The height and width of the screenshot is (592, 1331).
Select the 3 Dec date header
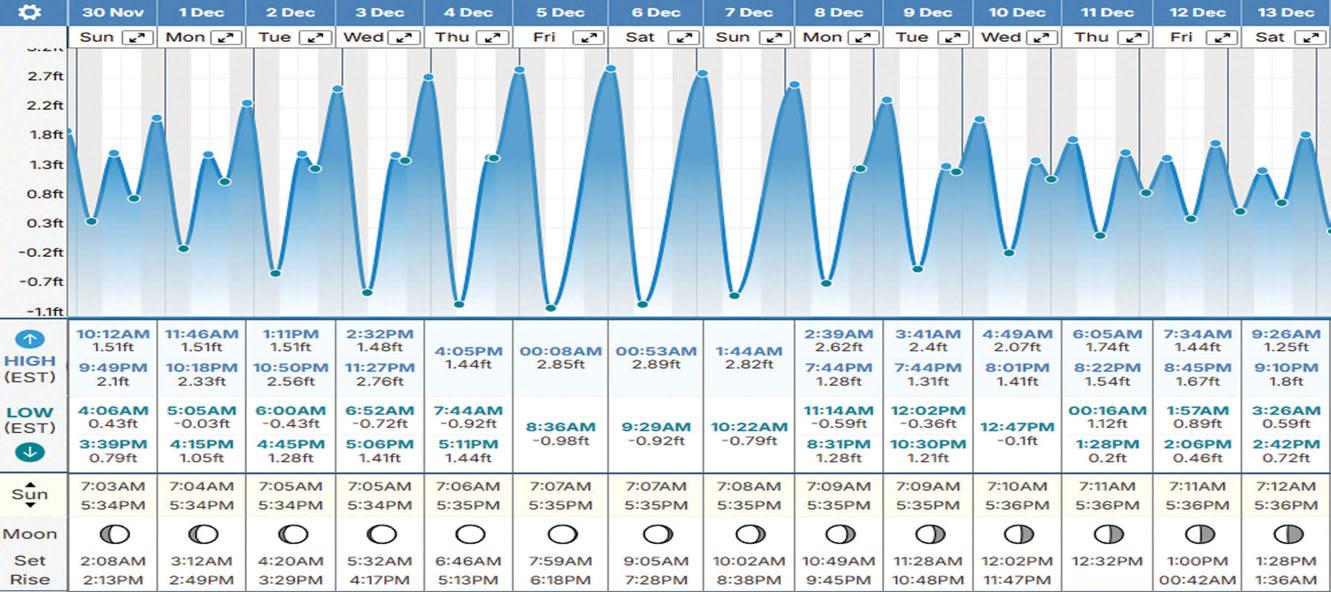tap(381, 13)
